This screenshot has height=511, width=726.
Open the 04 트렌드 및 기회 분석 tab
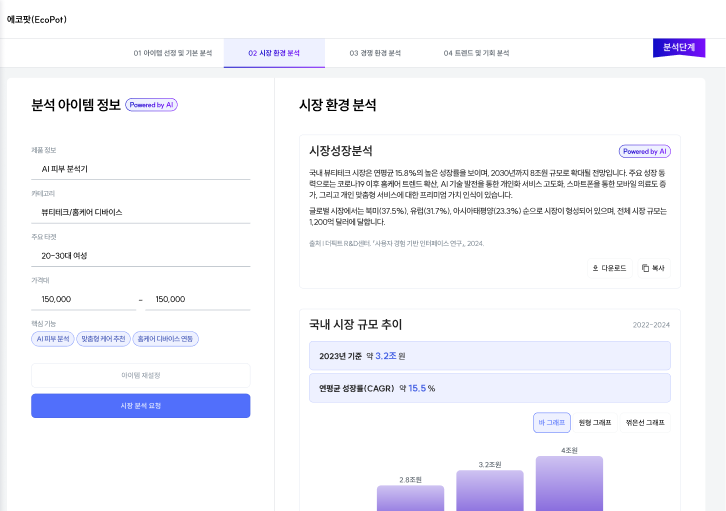click(x=476, y=53)
